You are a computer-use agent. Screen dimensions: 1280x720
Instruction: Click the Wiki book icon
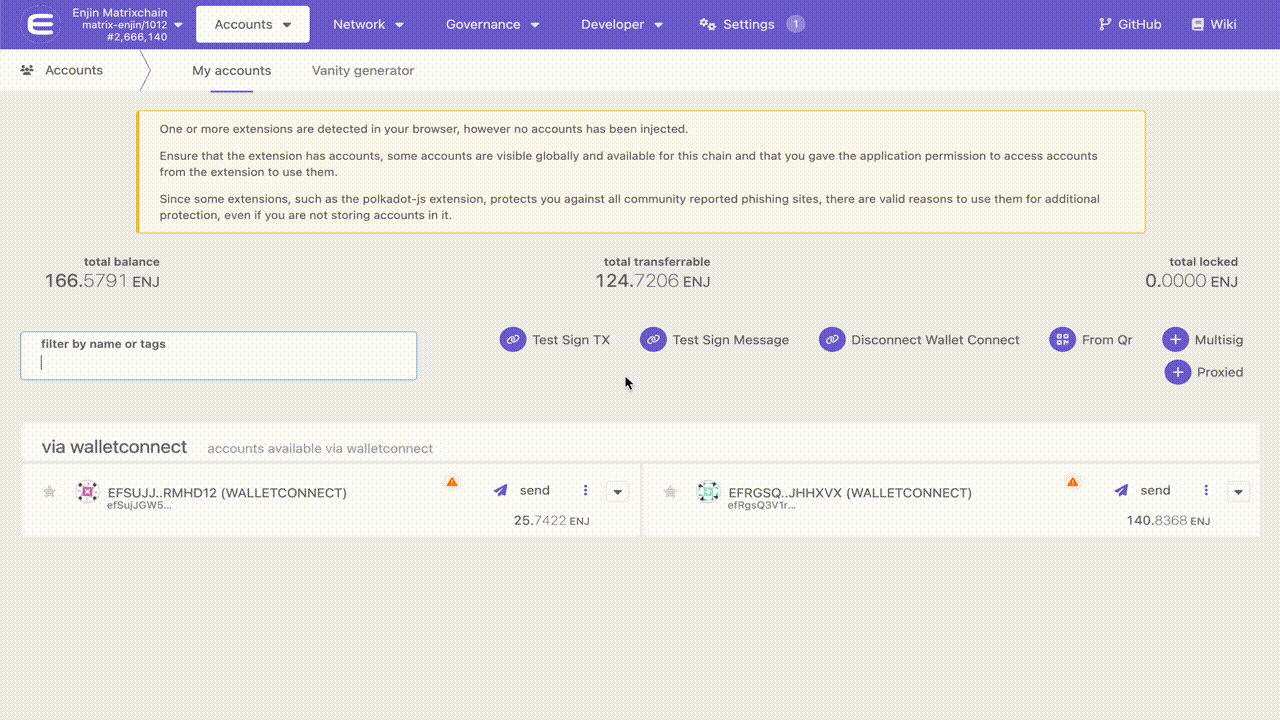click(1197, 24)
